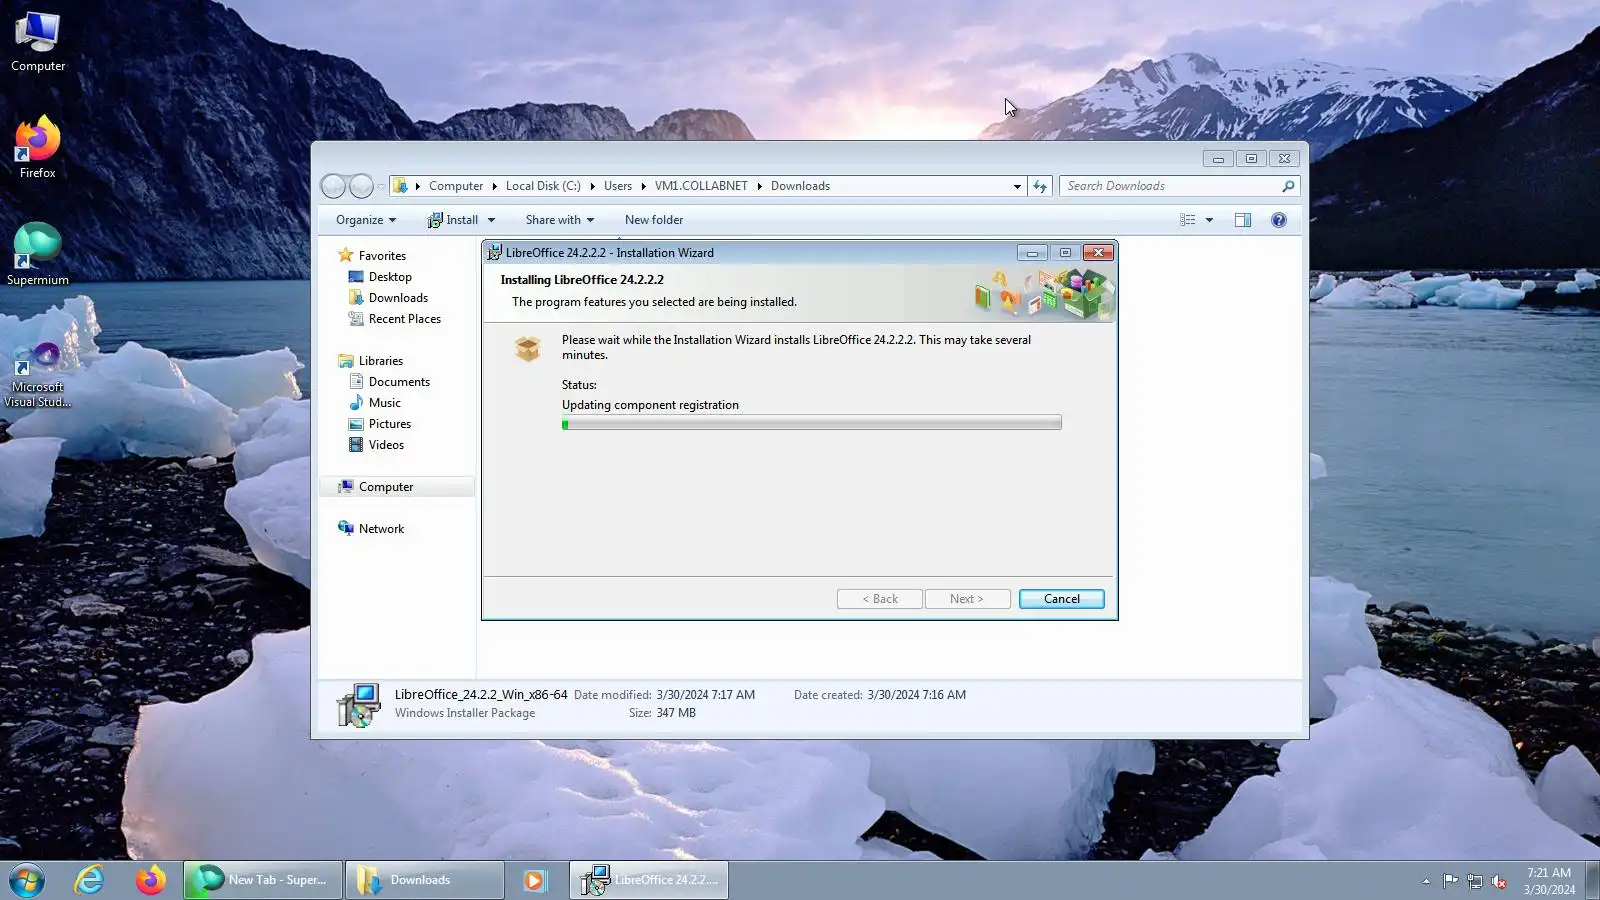Image resolution: width=1600 pixels, height=900 pixels.
Task: Click Users in the address breadcrumb
Action: tap(618, 186)
